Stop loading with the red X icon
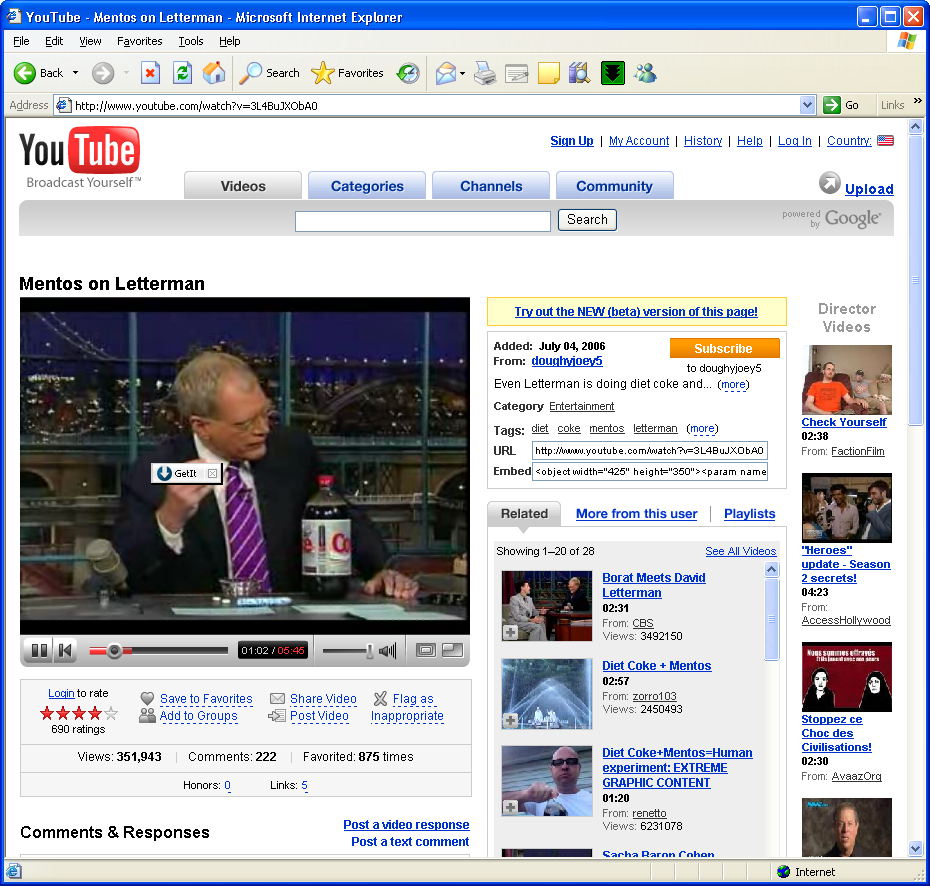Image resolution: width=930 pixels, height=886 pixels. (150, 74)
